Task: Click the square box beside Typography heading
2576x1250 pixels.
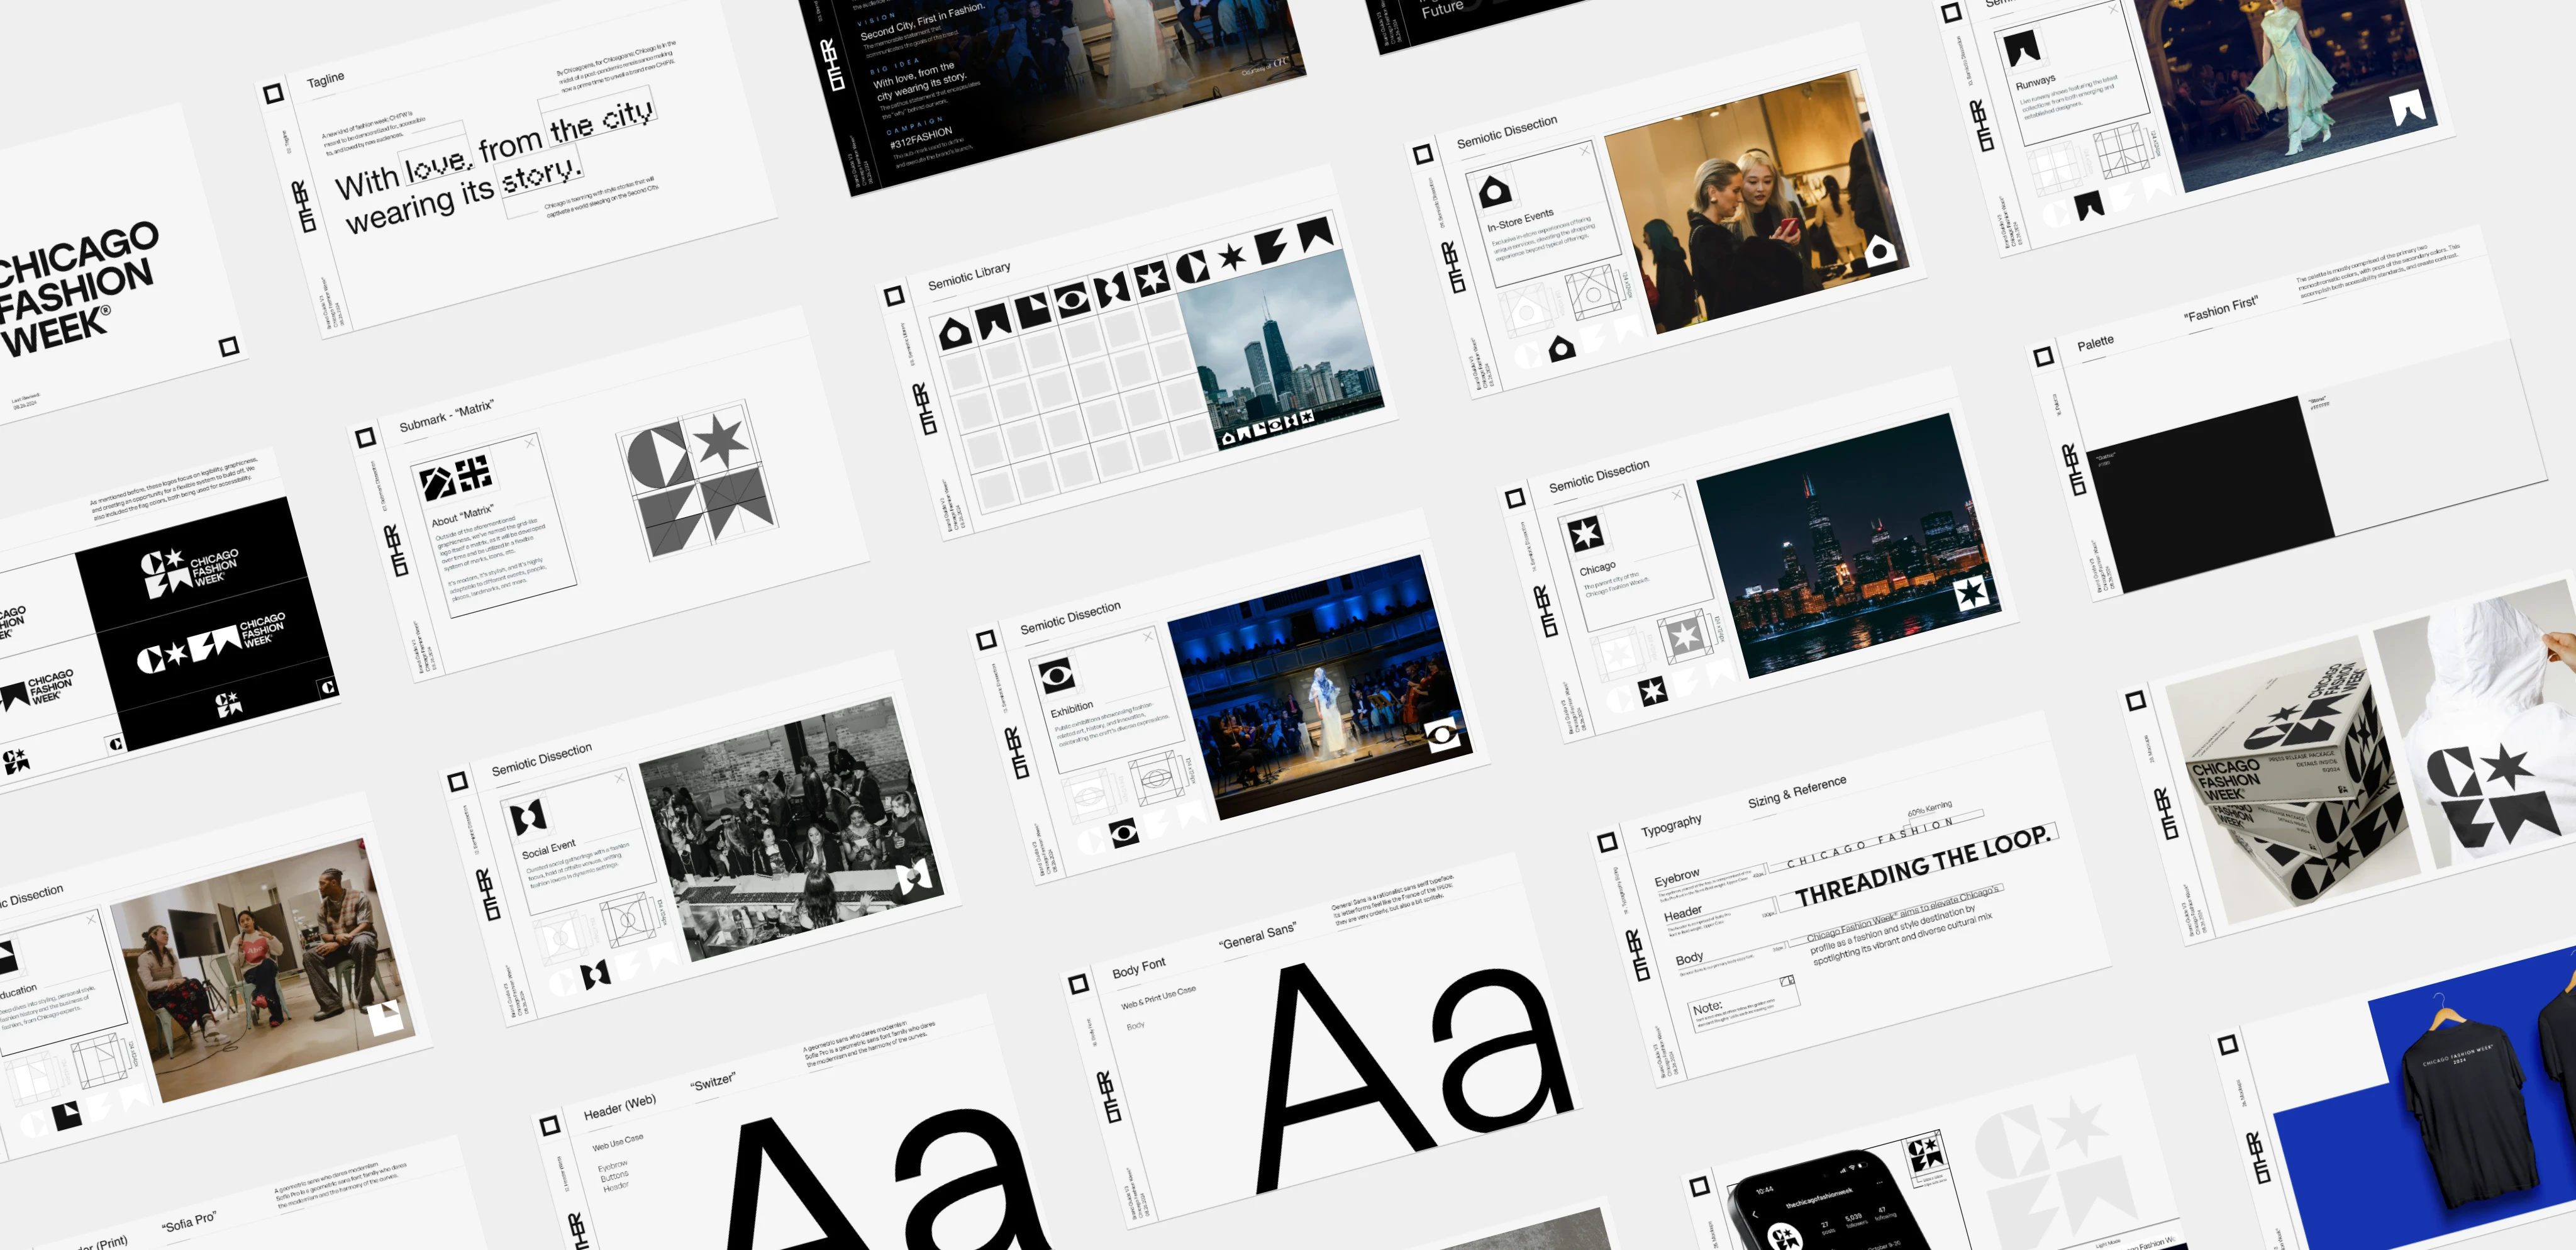Action: [x=1607, y=842]
